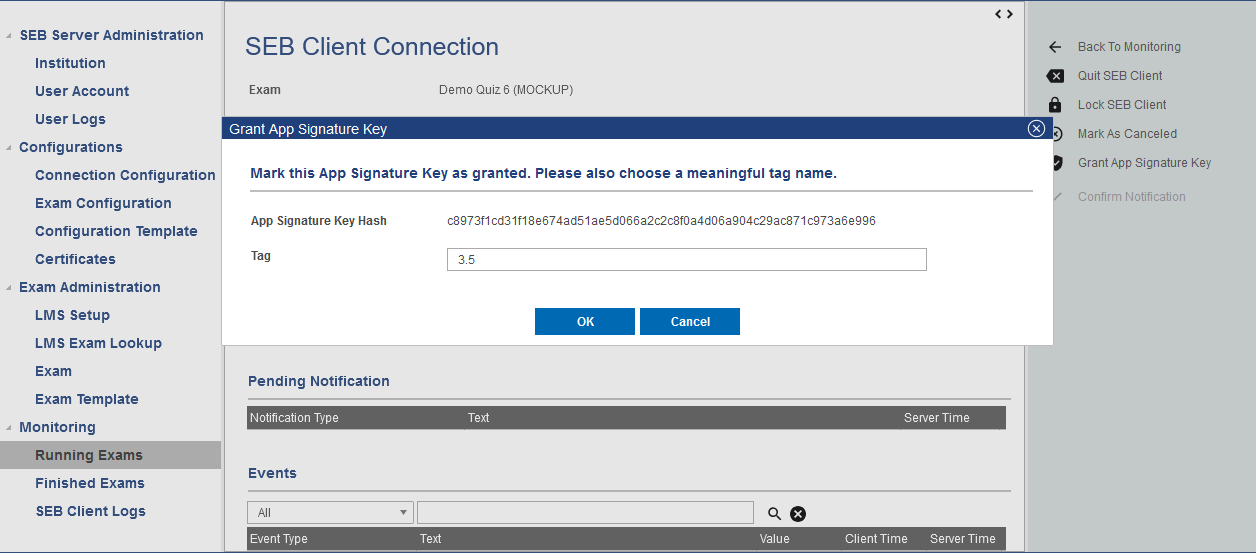Clear the events filter with the X icon
The height and width of the screenshot is (553, 1256).
coord(798,514)
